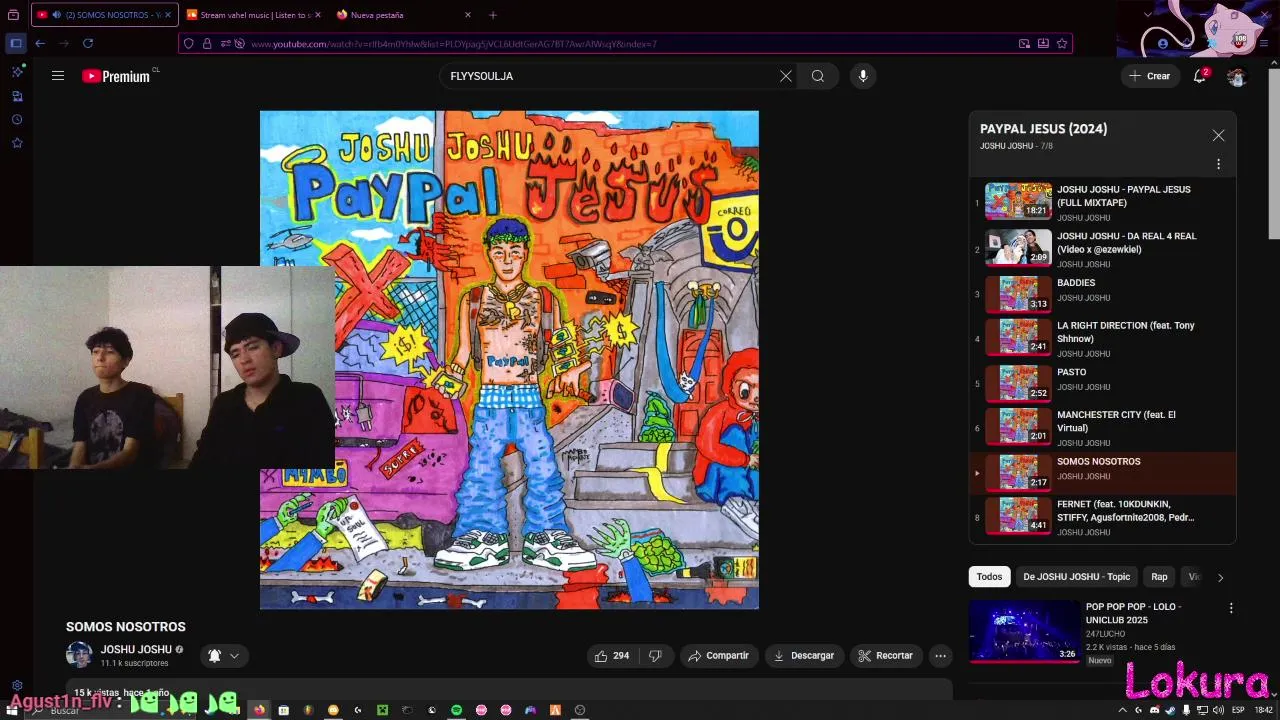Select the Rap filter chip
Screen dimensions: 1280x720
pos(1159,577)
